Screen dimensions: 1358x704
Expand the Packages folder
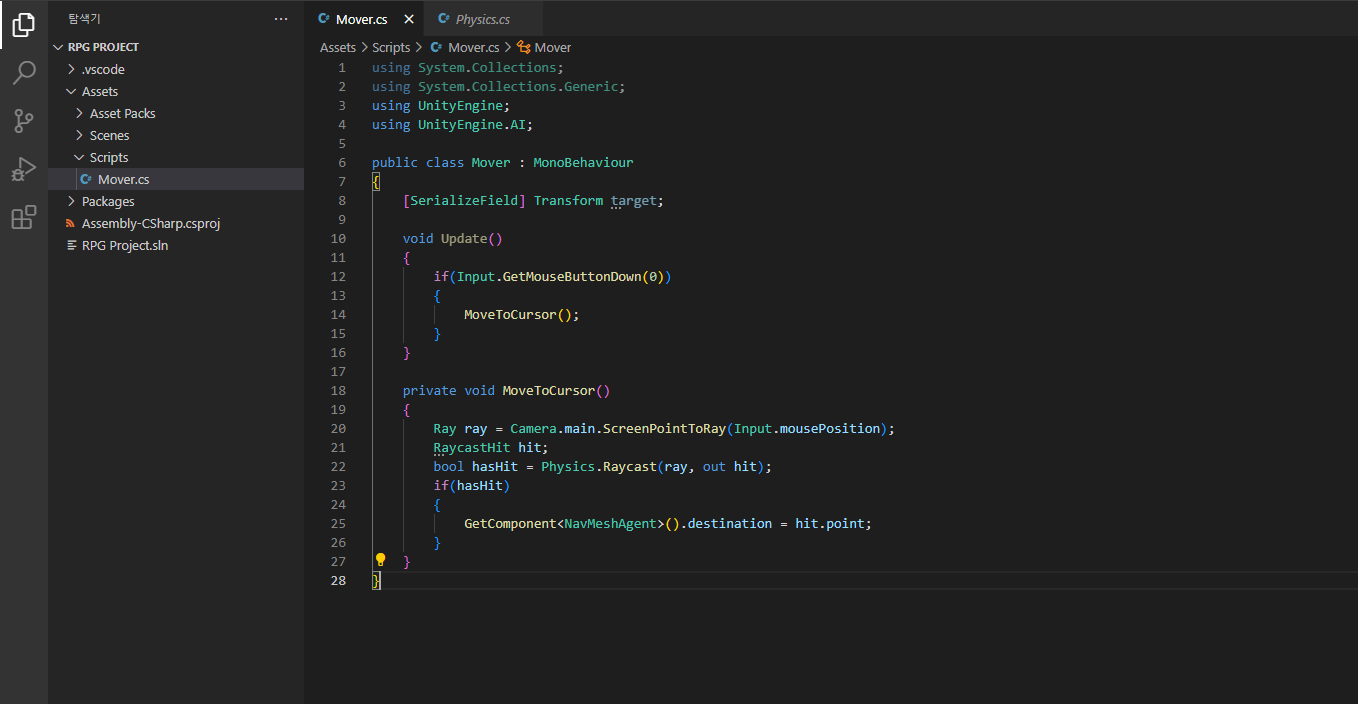(x=107, y=201)
